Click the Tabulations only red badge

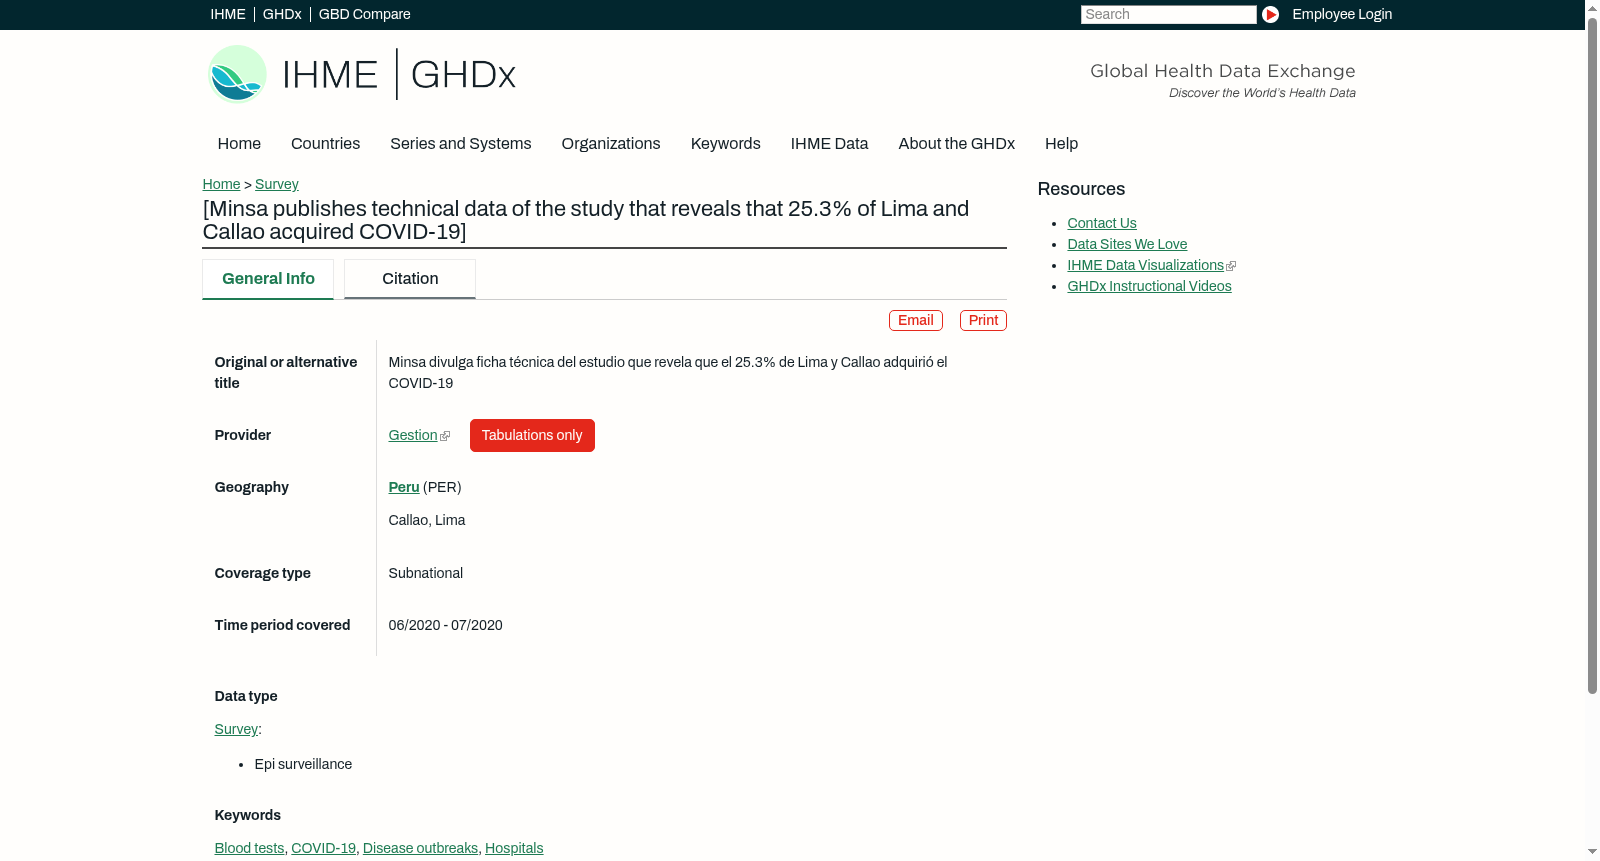point(532,435)
